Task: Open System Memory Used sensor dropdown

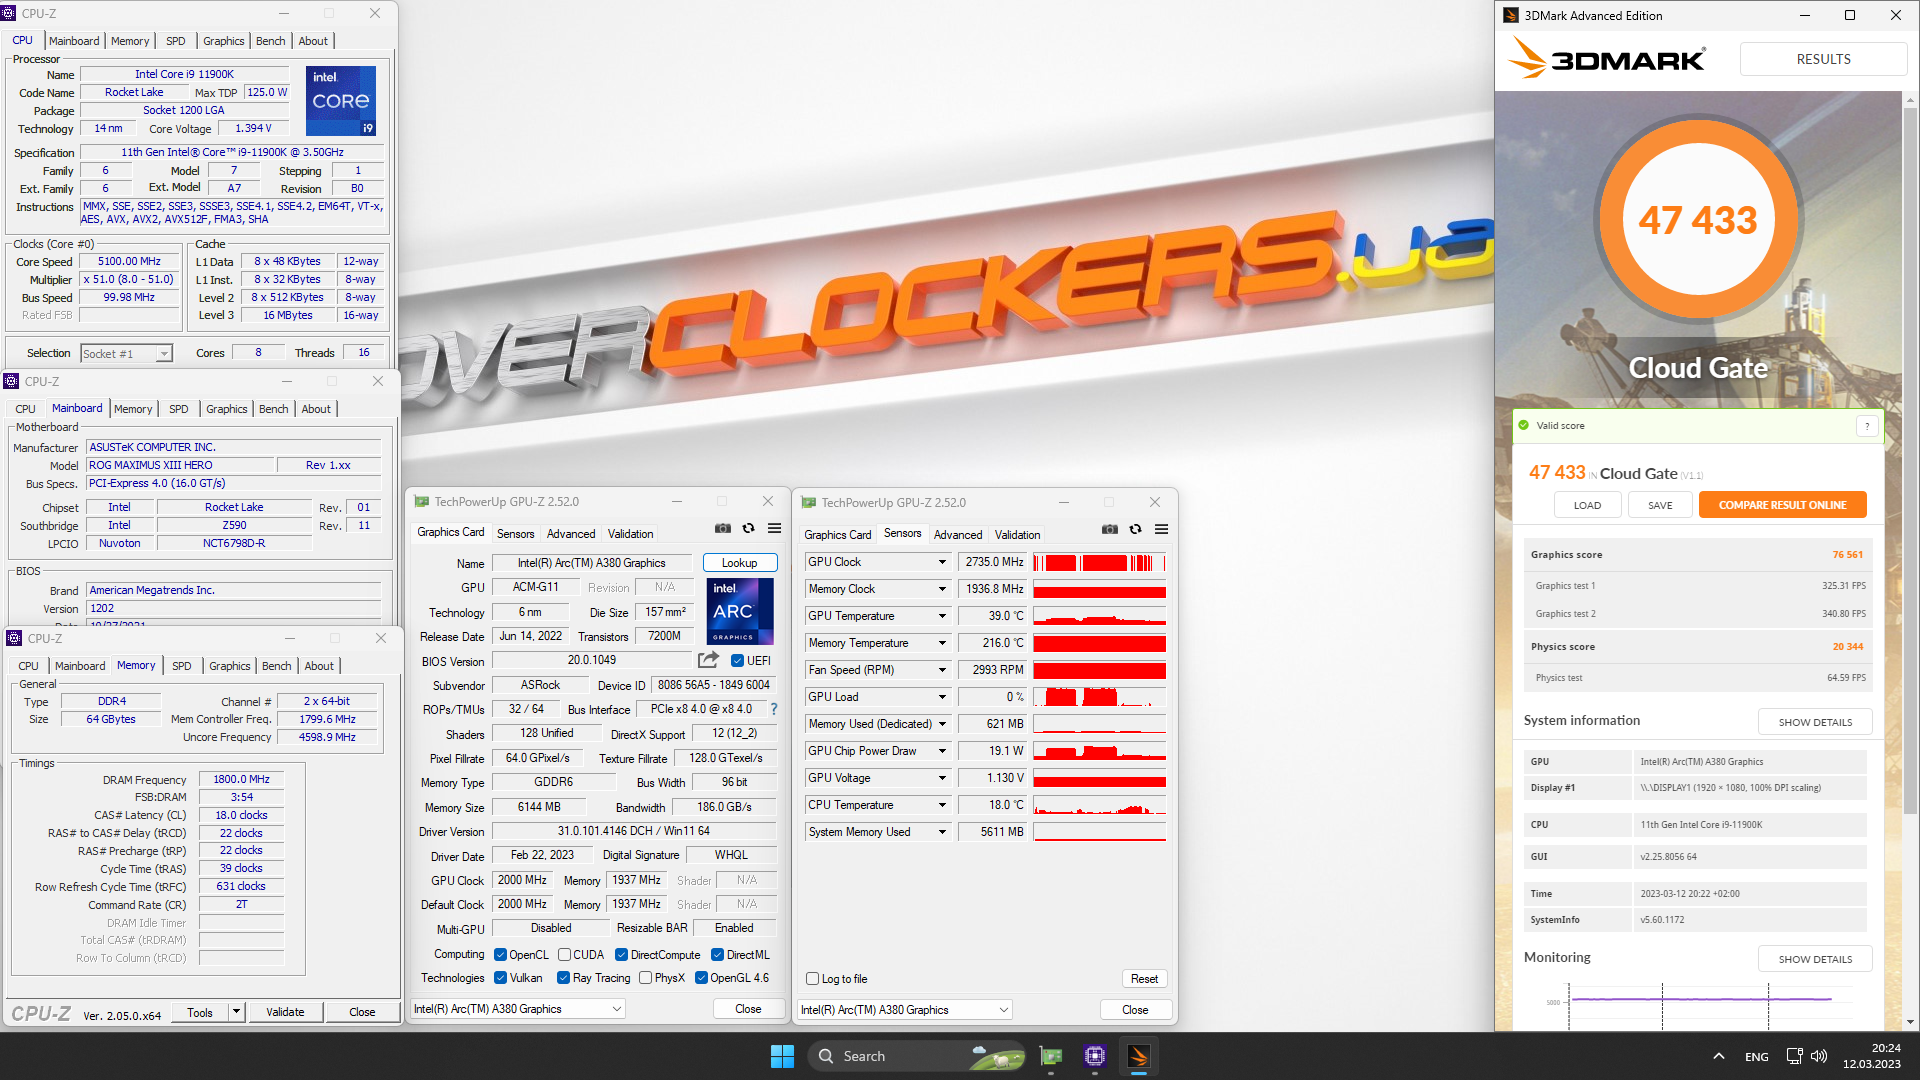Action: (941, 832)
